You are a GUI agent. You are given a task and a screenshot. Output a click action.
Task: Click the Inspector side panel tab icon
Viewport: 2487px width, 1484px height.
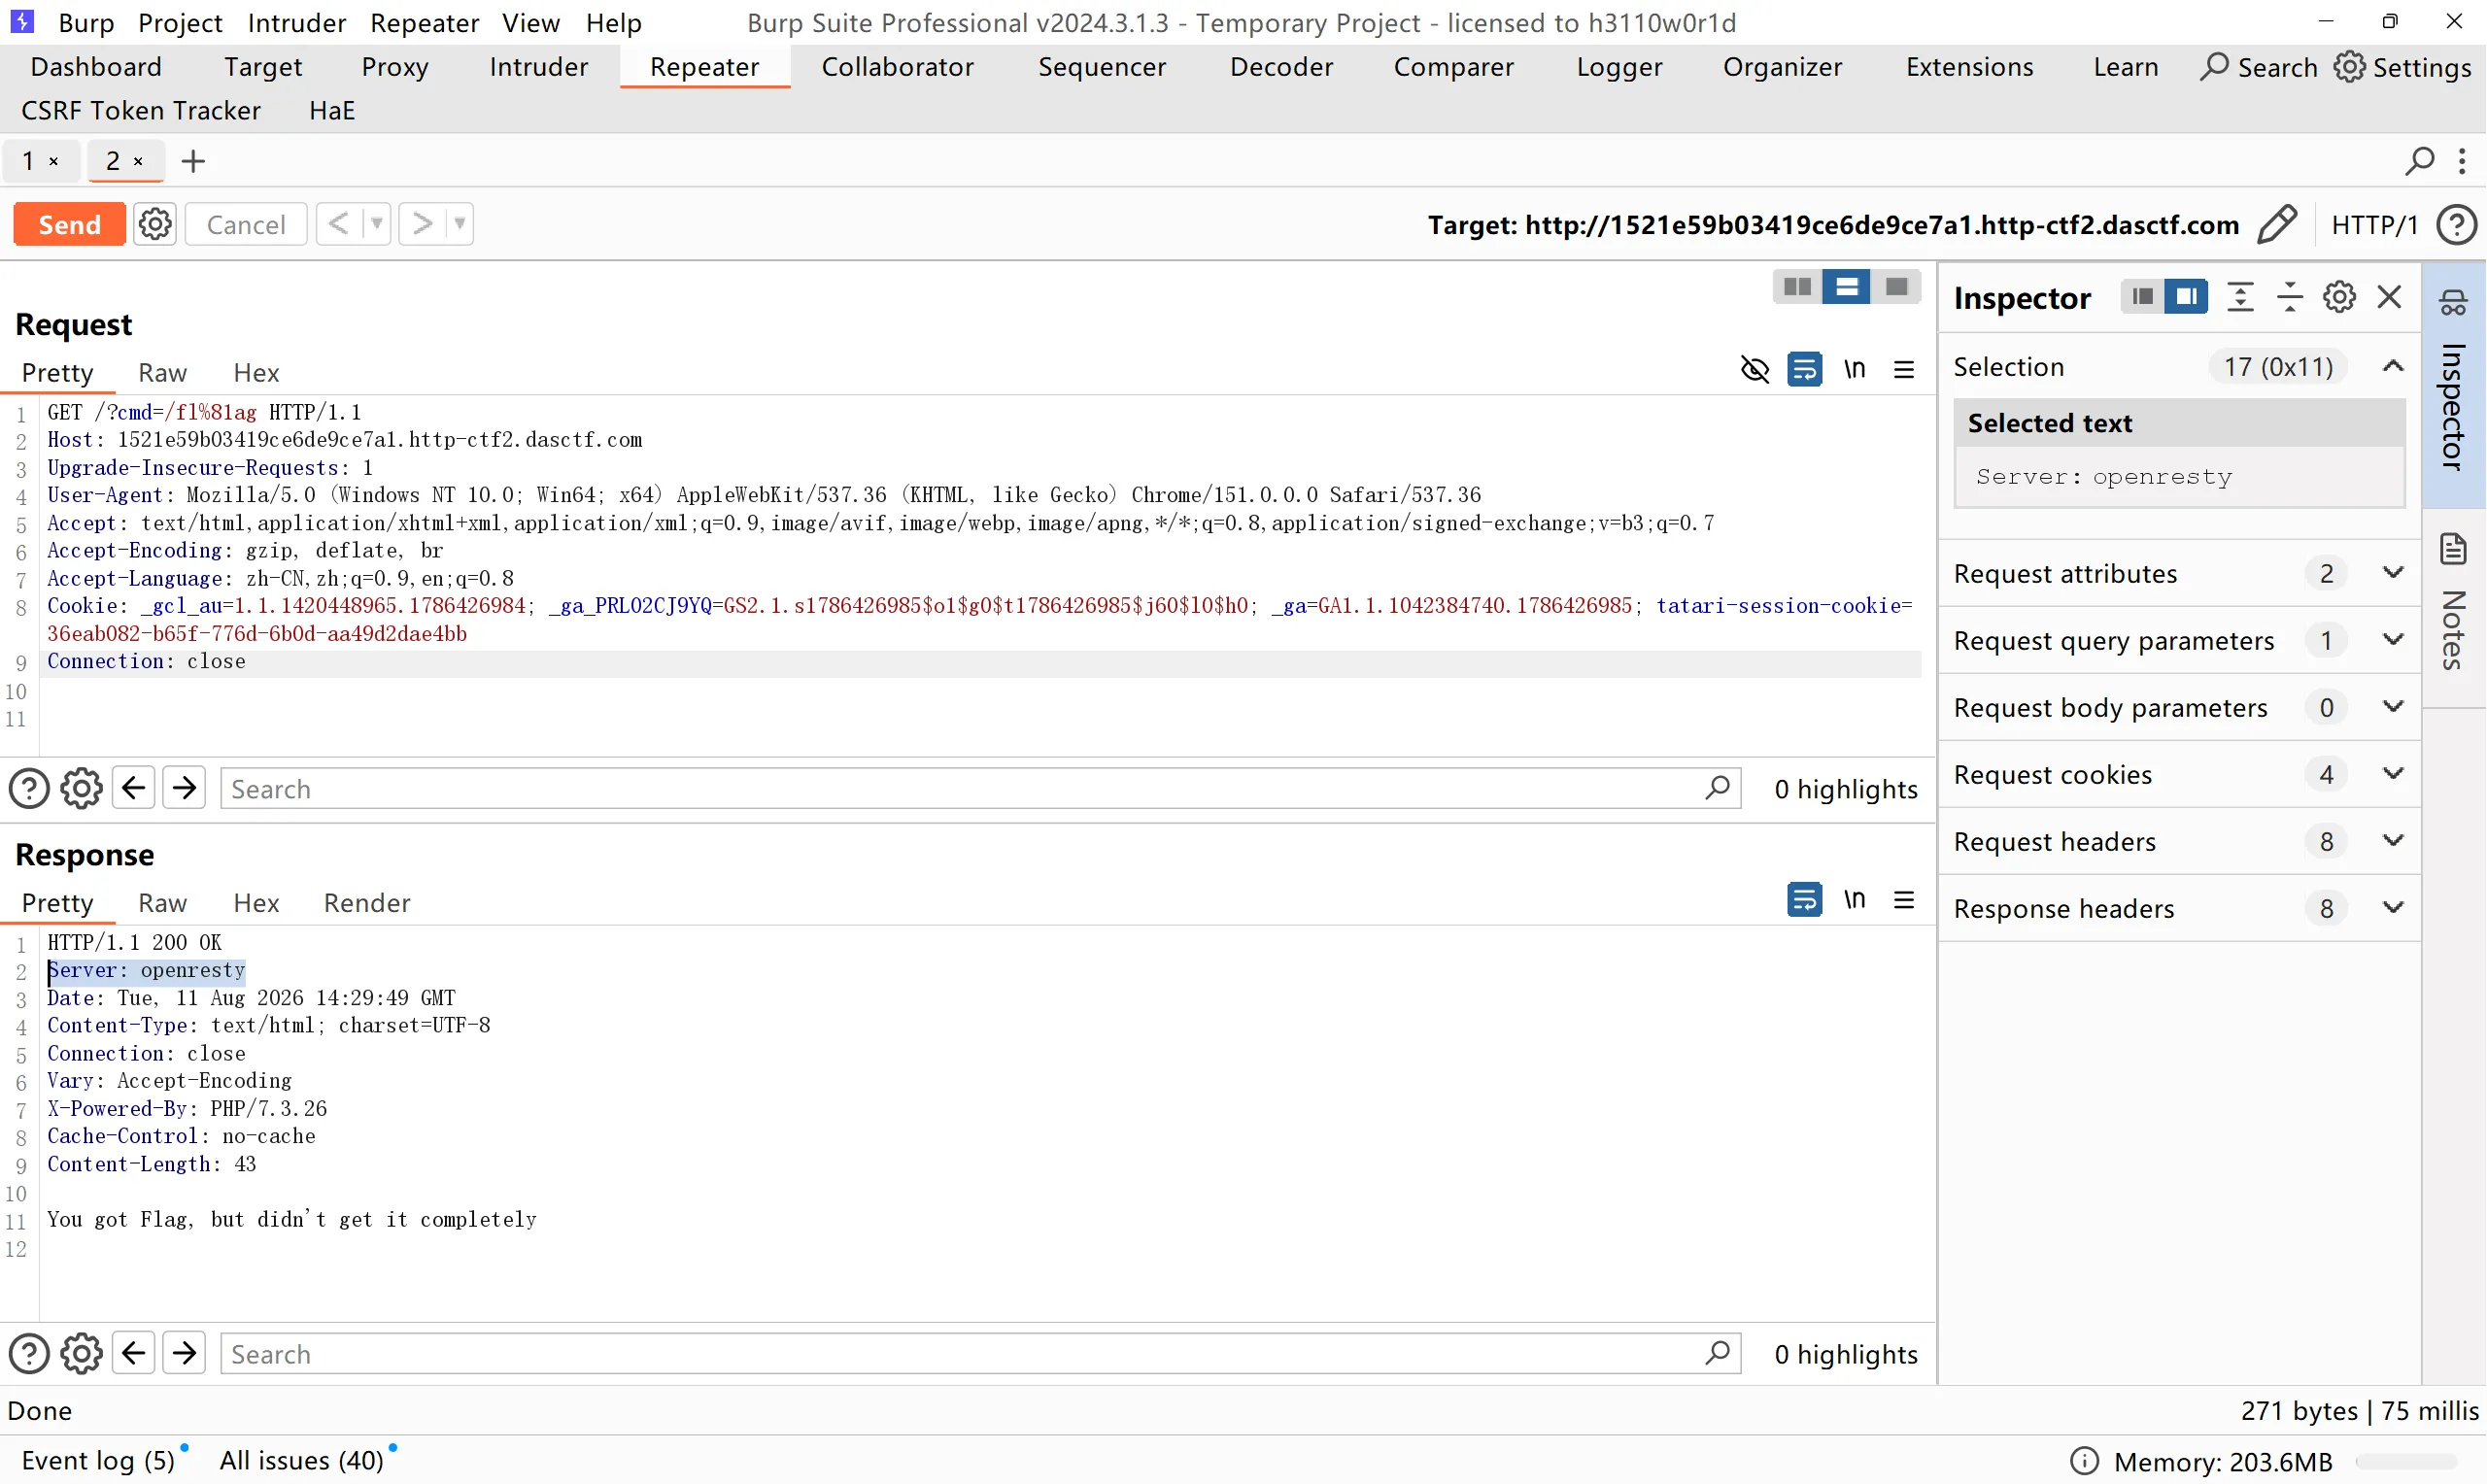[x=2453, y=302]
